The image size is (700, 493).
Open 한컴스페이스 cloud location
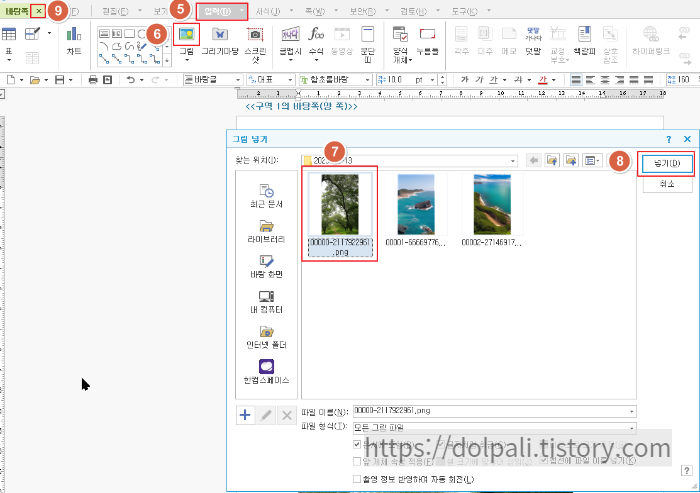[x=267, y=372]
